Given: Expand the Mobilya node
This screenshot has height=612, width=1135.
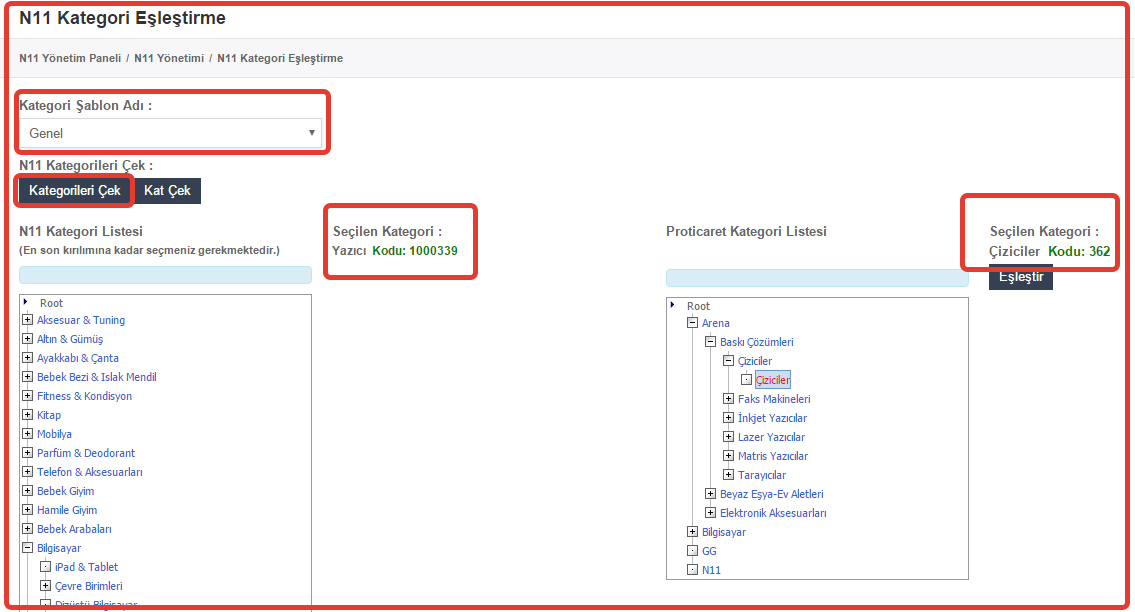Looking at the screenshot, I should [28, 434].
